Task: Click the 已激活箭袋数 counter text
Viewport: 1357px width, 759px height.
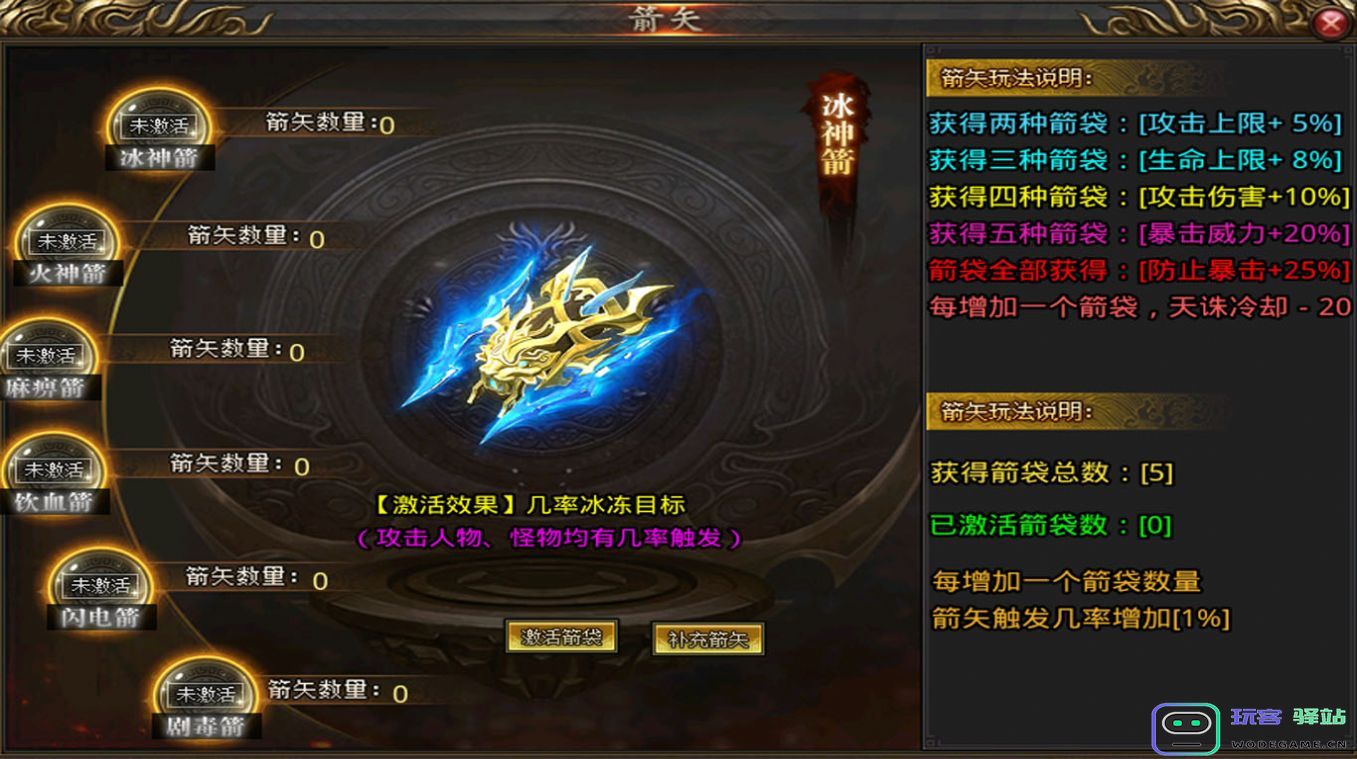Action: [x=1051, y=525]
